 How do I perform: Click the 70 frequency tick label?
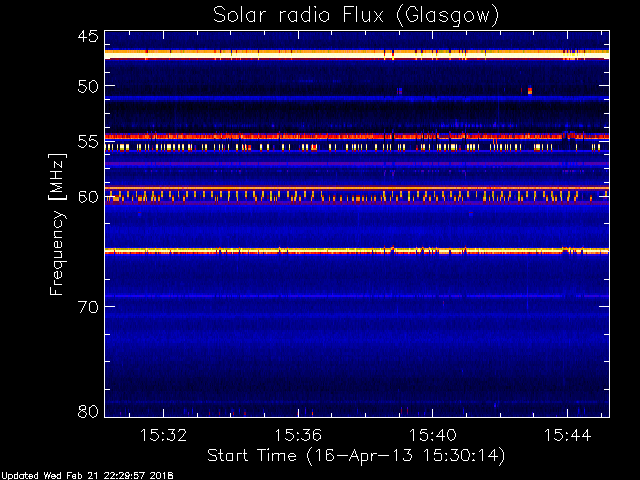tap(88, 307)
